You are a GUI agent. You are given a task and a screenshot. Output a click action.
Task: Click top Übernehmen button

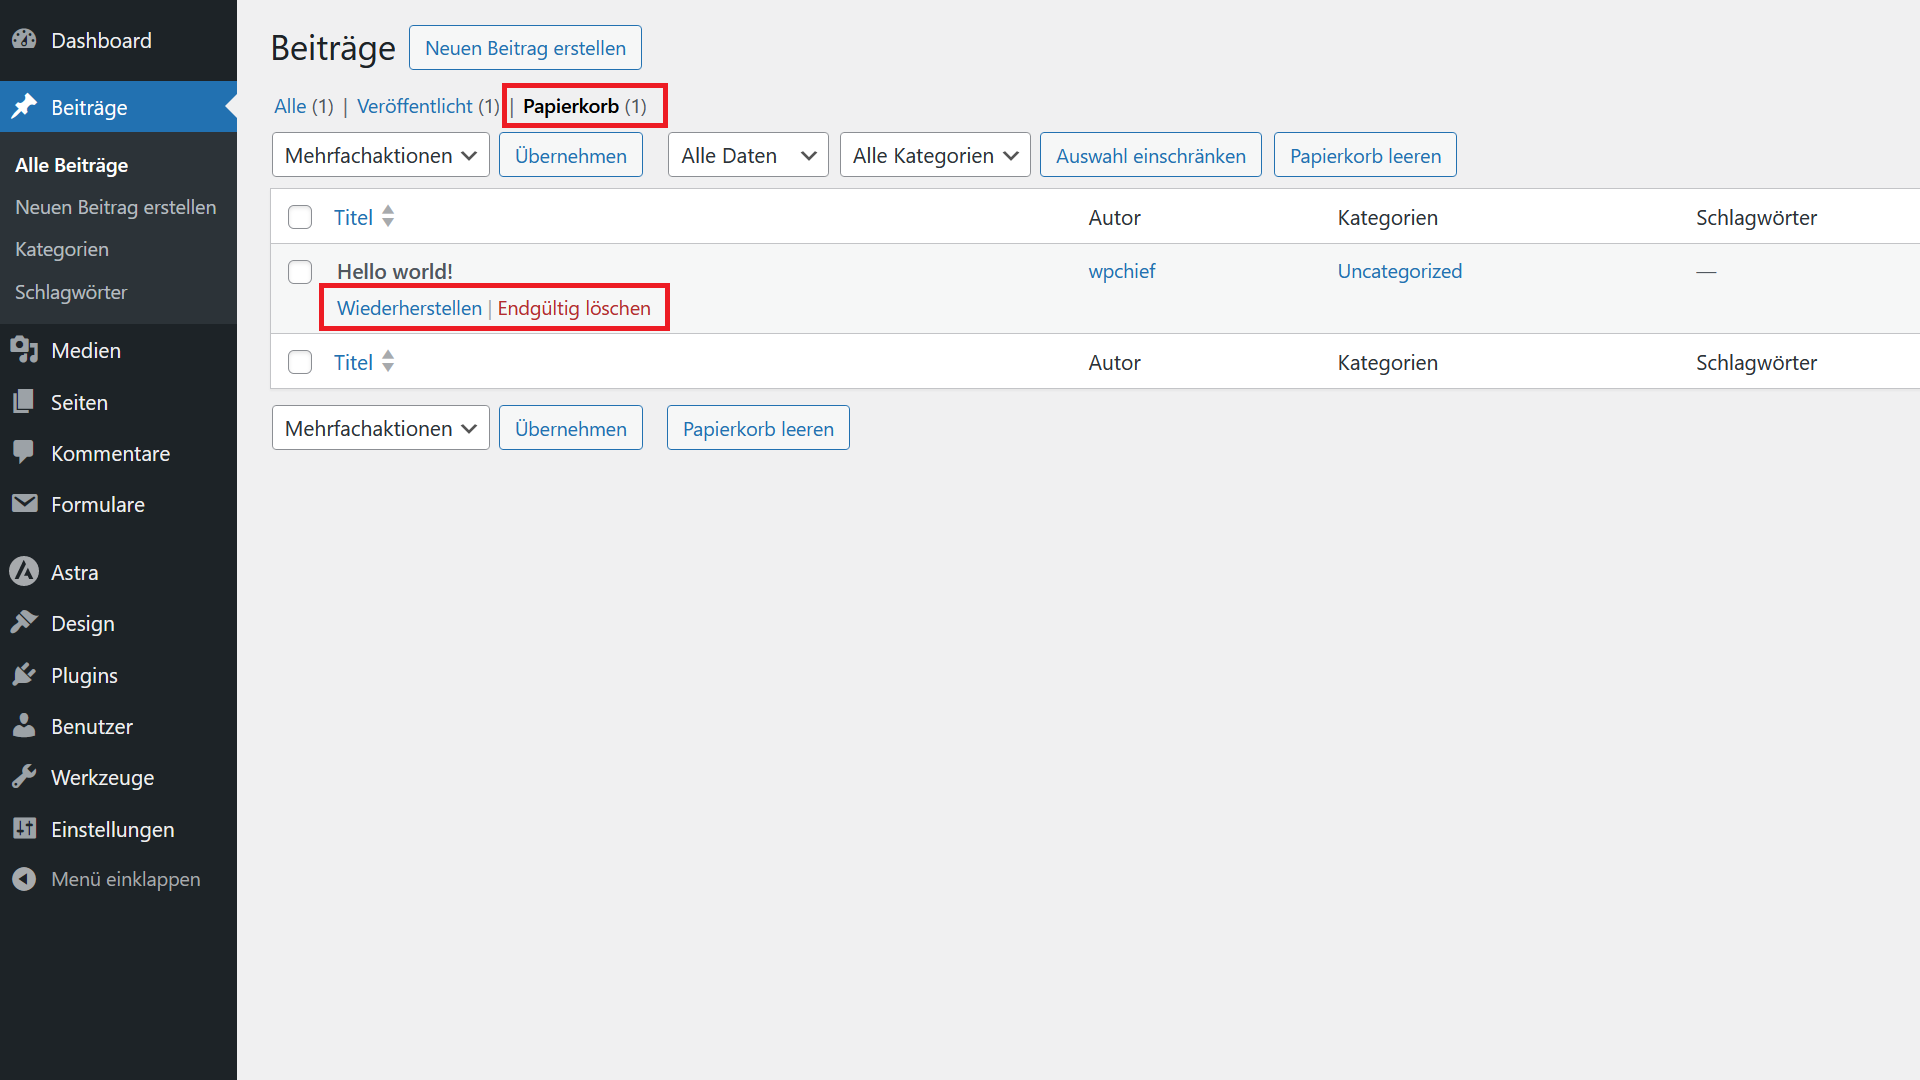571,155
